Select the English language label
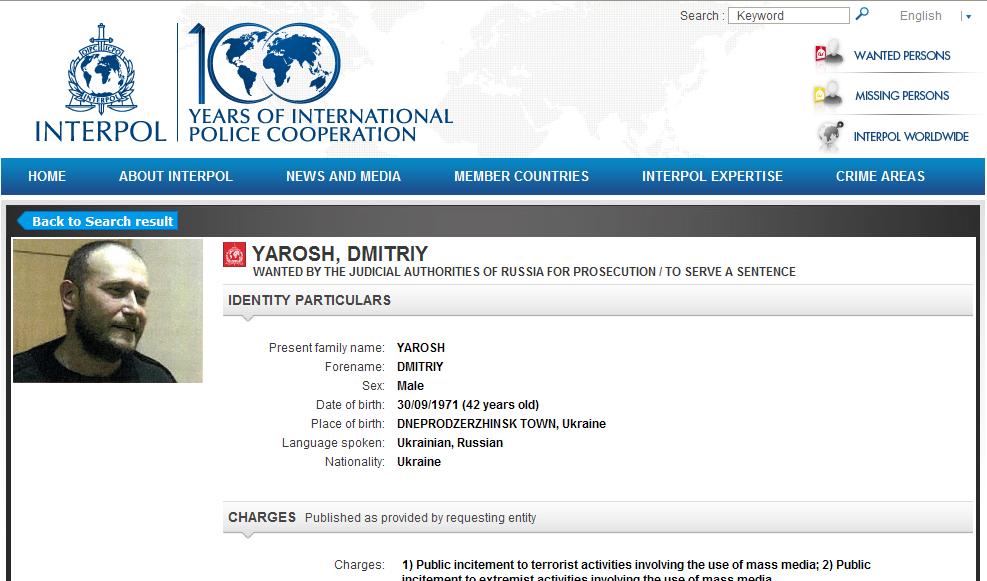Viewport: 987px width, 581px height. point(920,16)
